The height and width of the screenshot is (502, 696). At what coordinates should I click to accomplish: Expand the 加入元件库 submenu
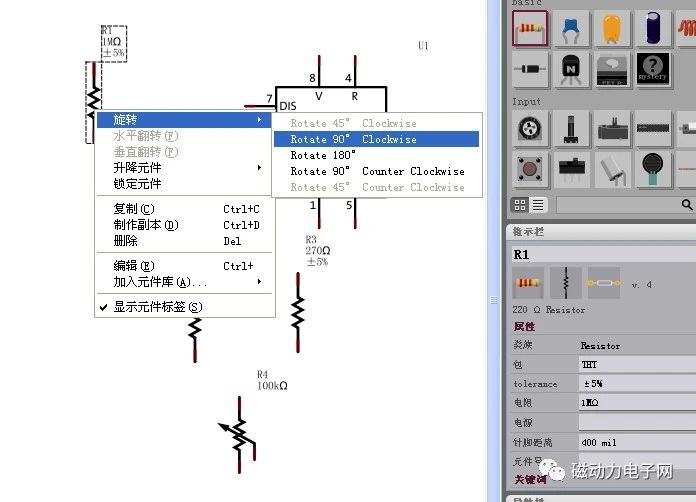tap(185, 282)
